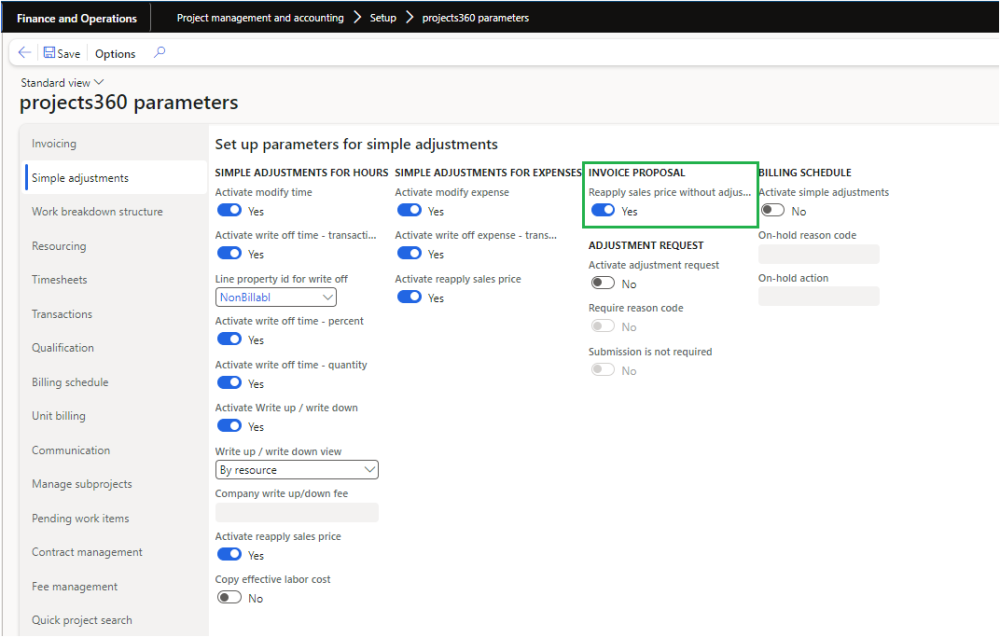Switch to Work breakdown structure tab

click(x=97, y=212)
